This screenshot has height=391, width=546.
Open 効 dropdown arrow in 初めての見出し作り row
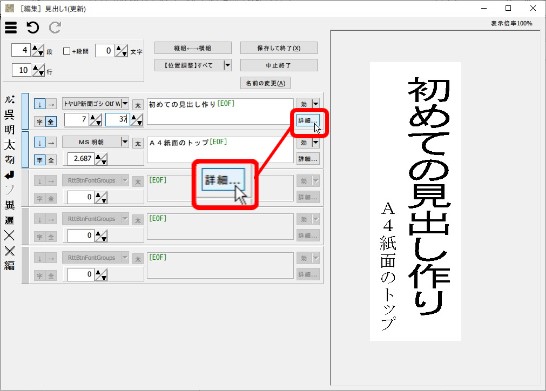tap(315, 103)
